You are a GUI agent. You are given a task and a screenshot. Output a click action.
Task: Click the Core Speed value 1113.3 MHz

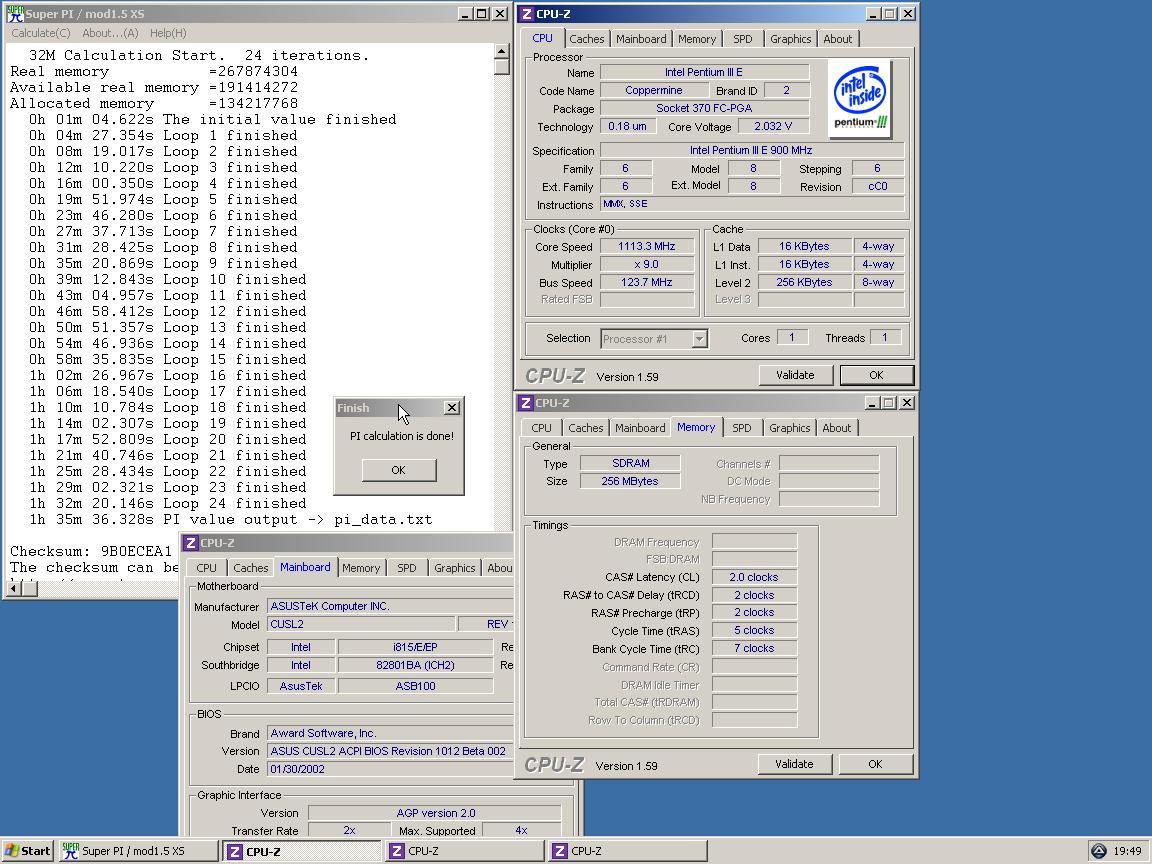647,246
